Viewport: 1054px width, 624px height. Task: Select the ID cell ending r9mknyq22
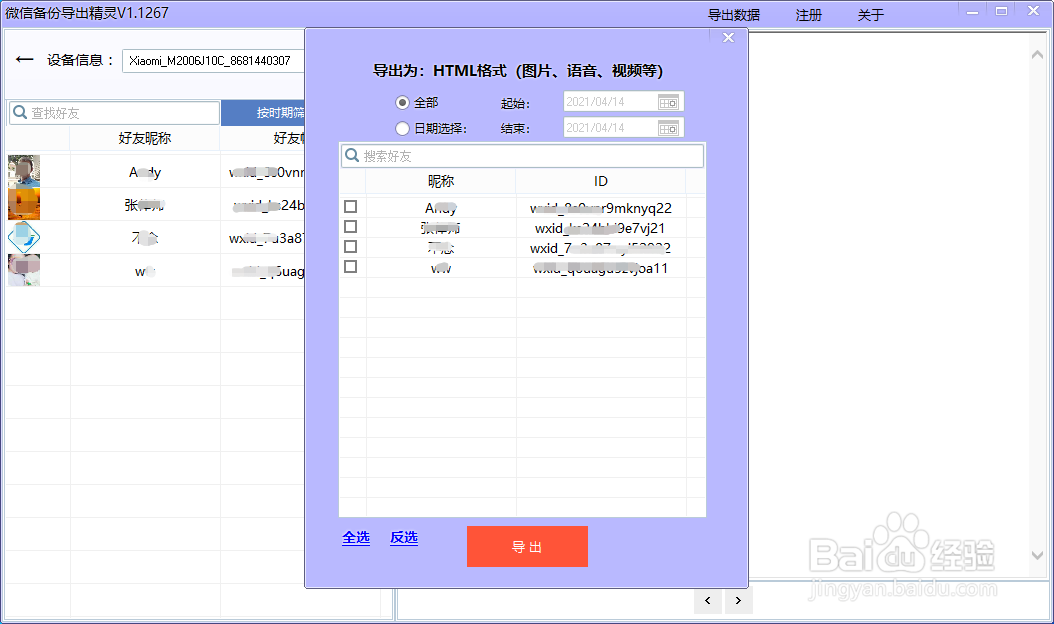point(600,208)
